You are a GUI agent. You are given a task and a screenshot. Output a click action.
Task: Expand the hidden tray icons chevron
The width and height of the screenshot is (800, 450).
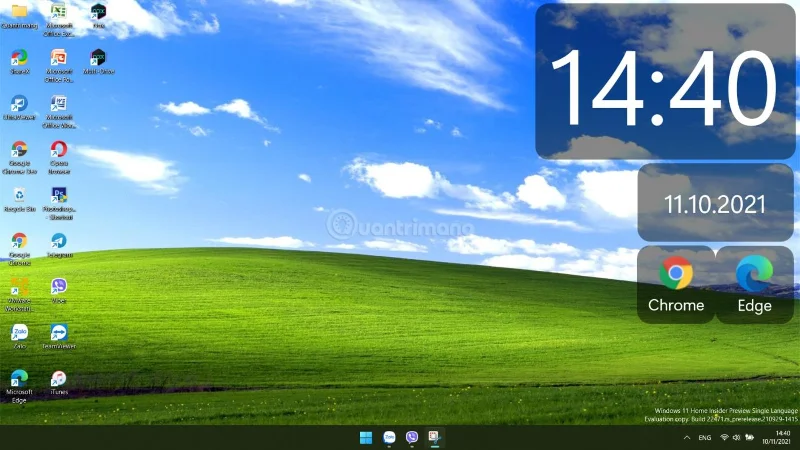point(687,438)
